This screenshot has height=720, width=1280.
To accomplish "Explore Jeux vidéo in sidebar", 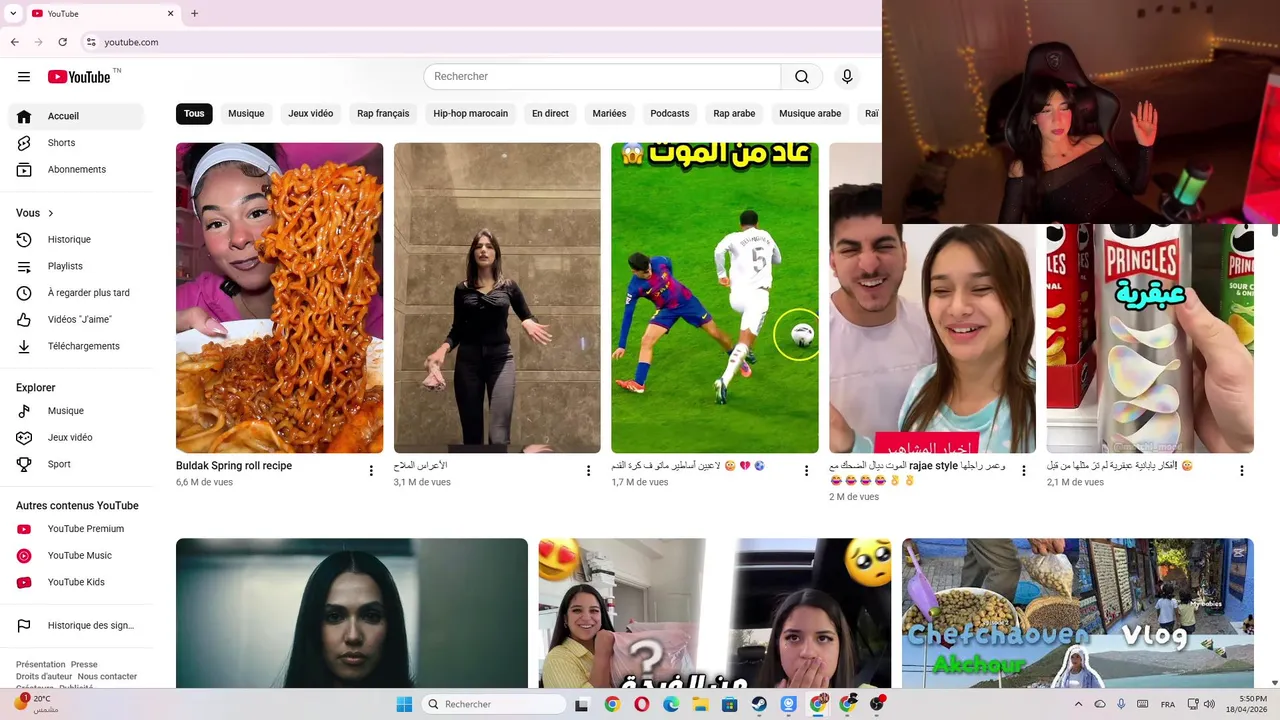I will [x=76, y=438].
